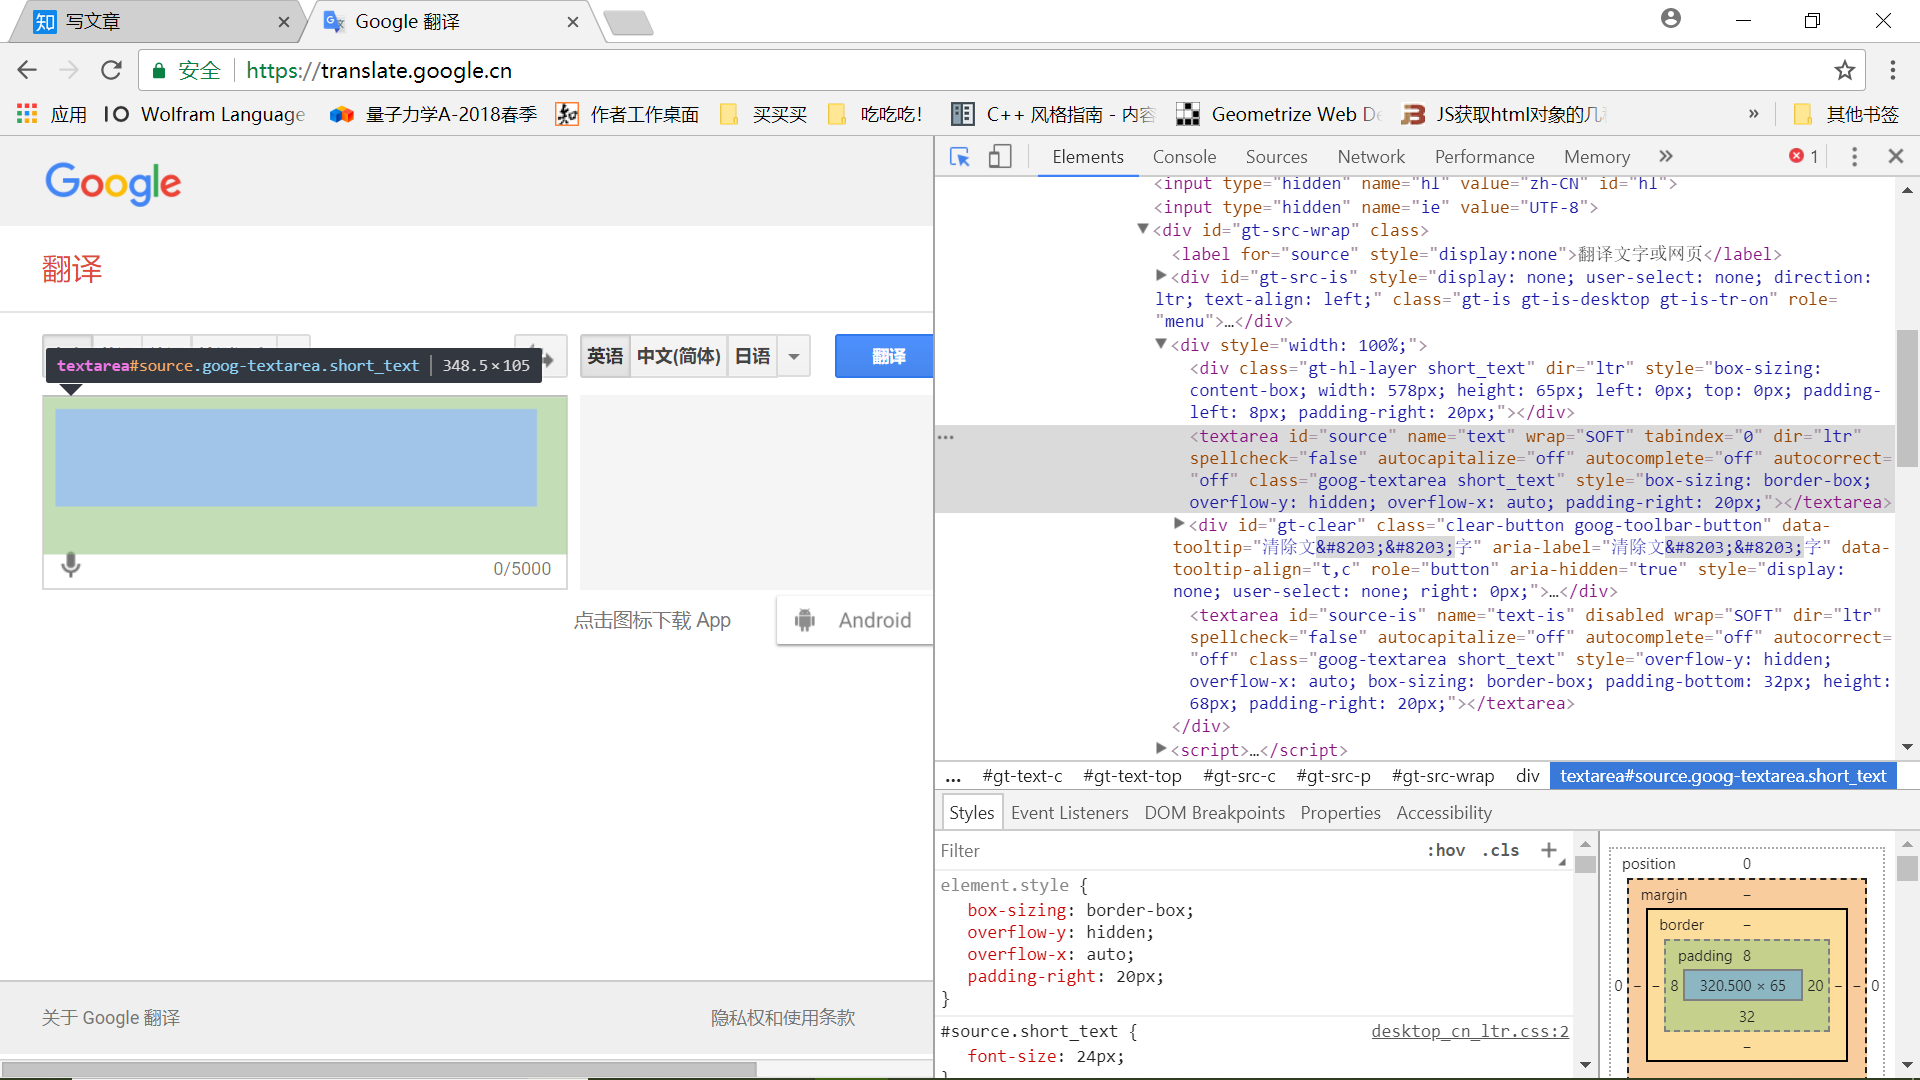Click the Android app download button

coord(855,620)
